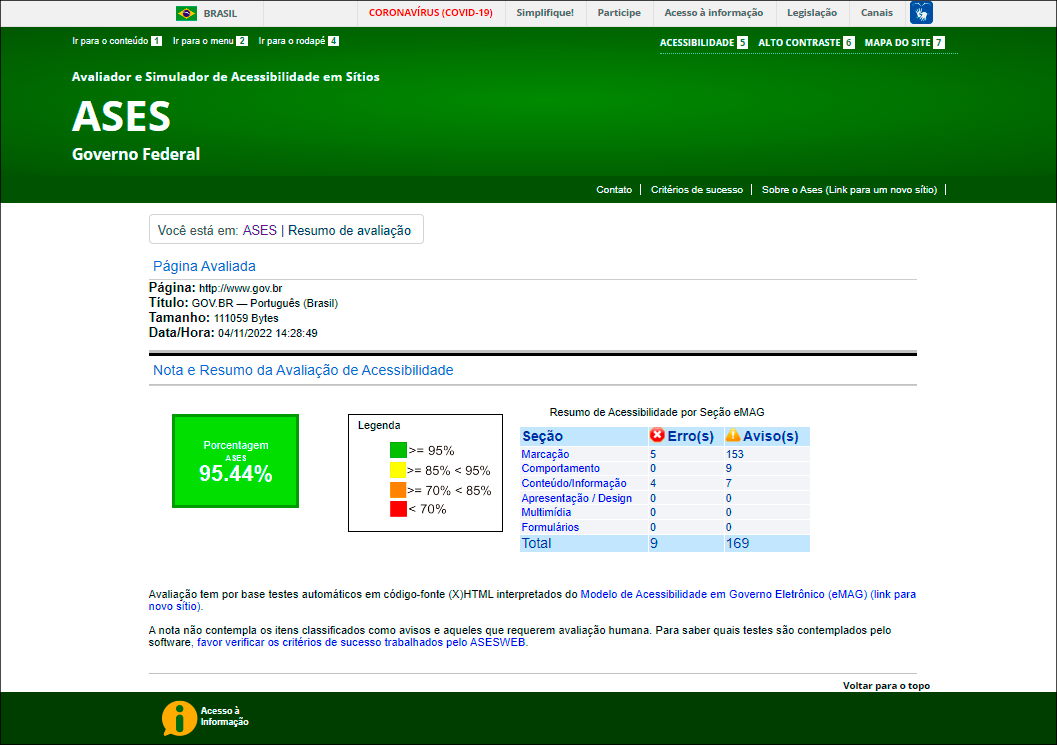The image size is (1057, 745).
Task: Open the Canais top menu
Action: point(877,13)
